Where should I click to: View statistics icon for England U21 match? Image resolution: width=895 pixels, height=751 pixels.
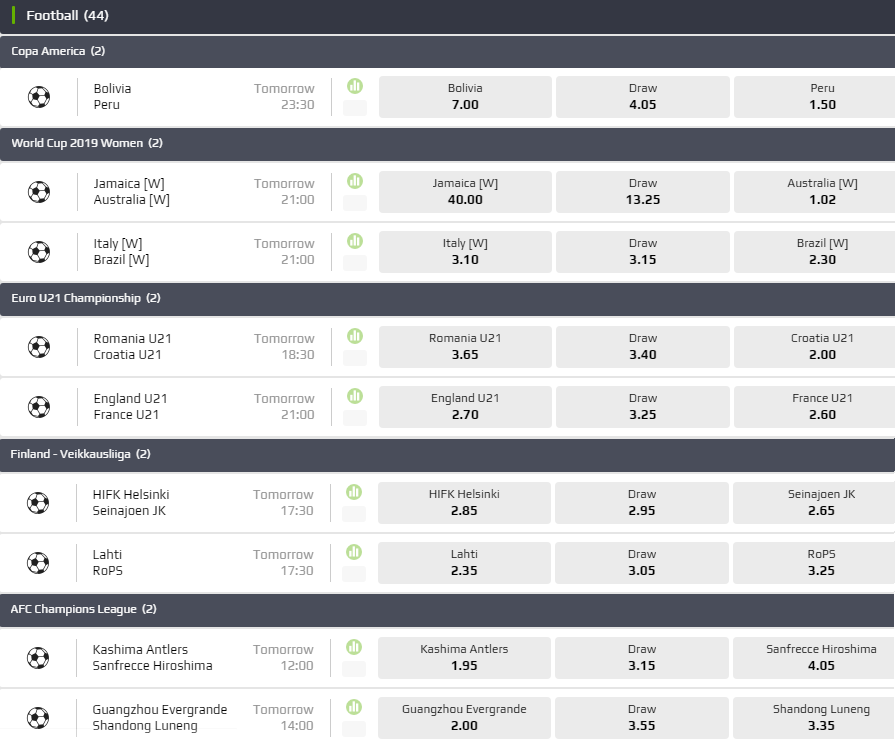(x=355, y=397)
